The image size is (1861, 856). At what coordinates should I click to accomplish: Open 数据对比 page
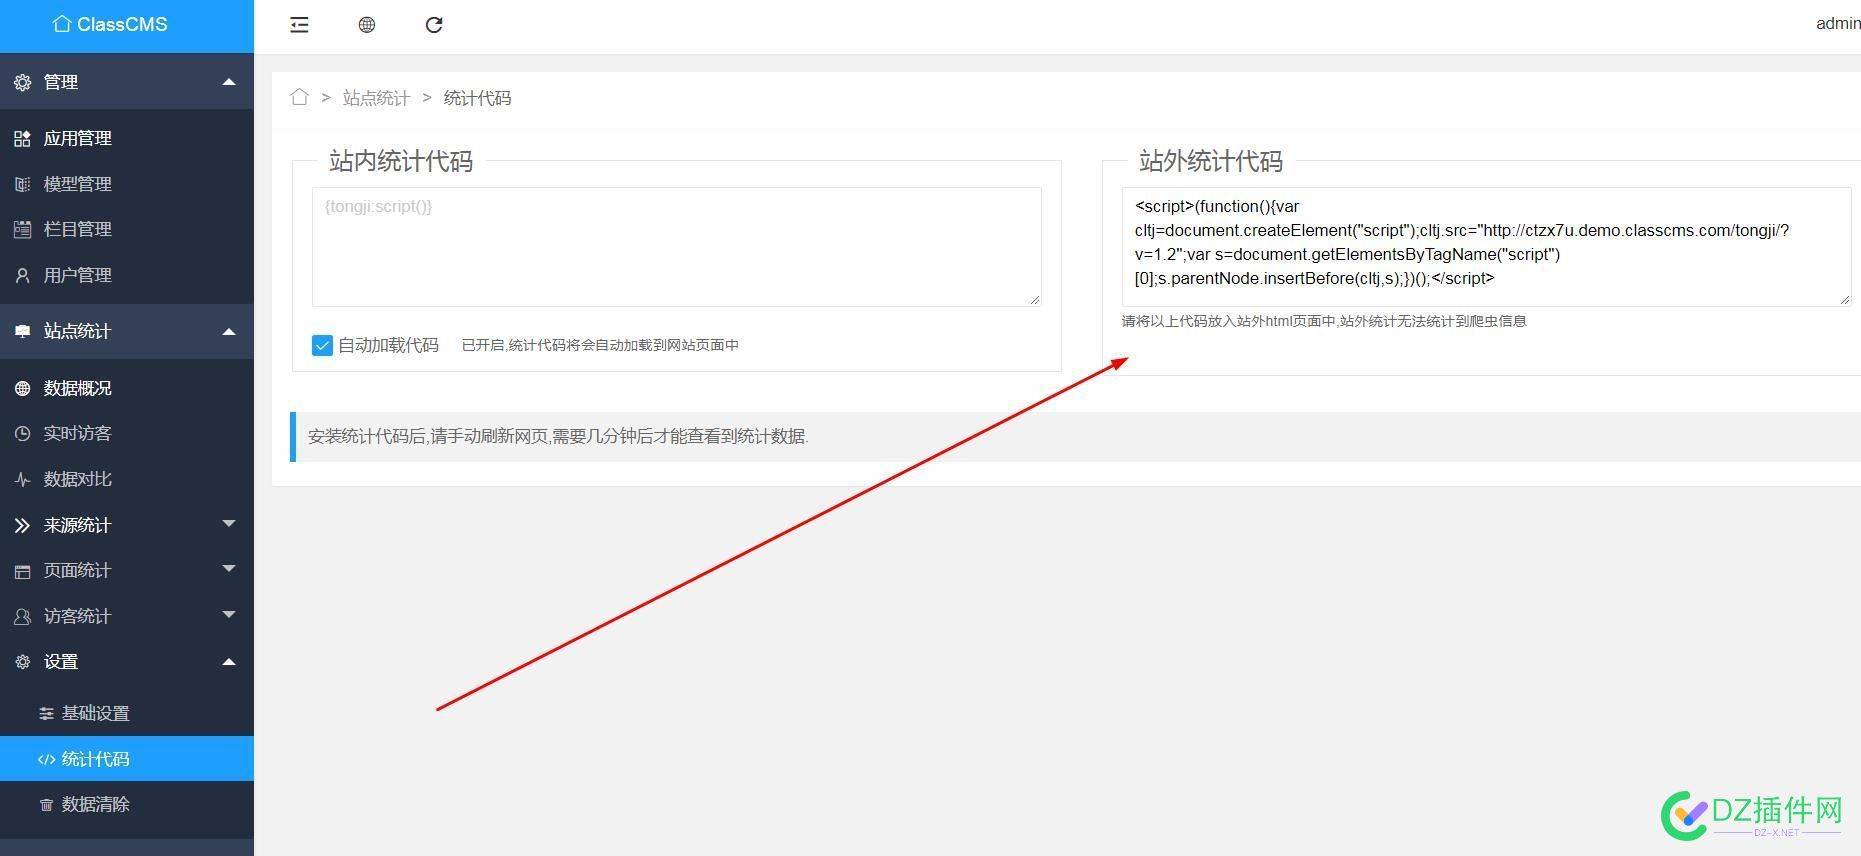click(127, 479)
